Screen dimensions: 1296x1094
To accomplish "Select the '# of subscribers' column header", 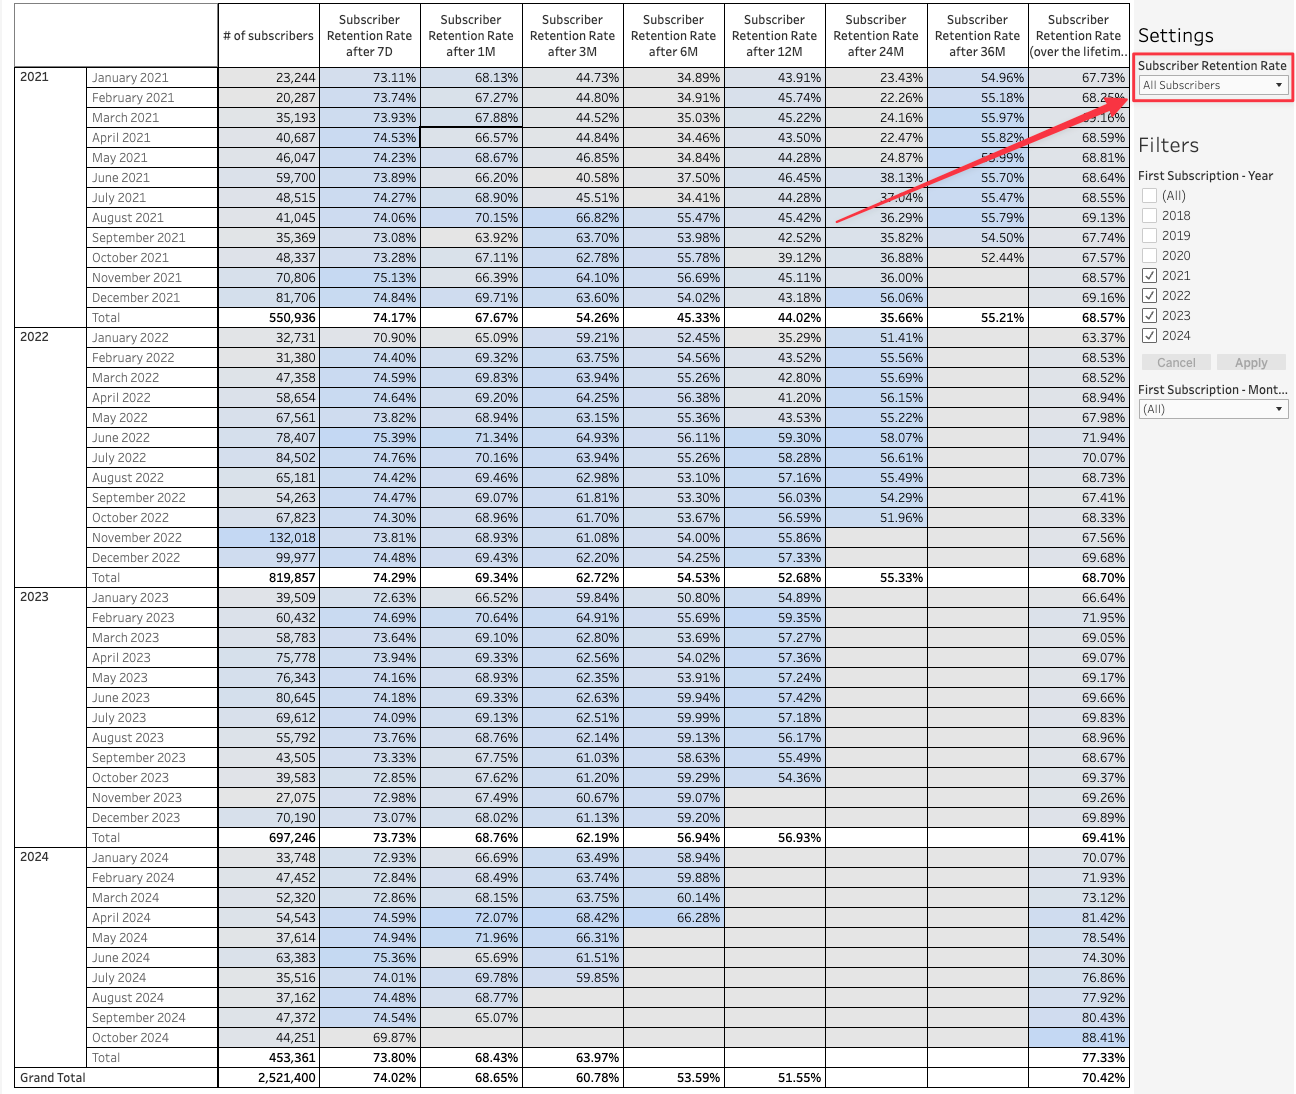I will point(268,36).
